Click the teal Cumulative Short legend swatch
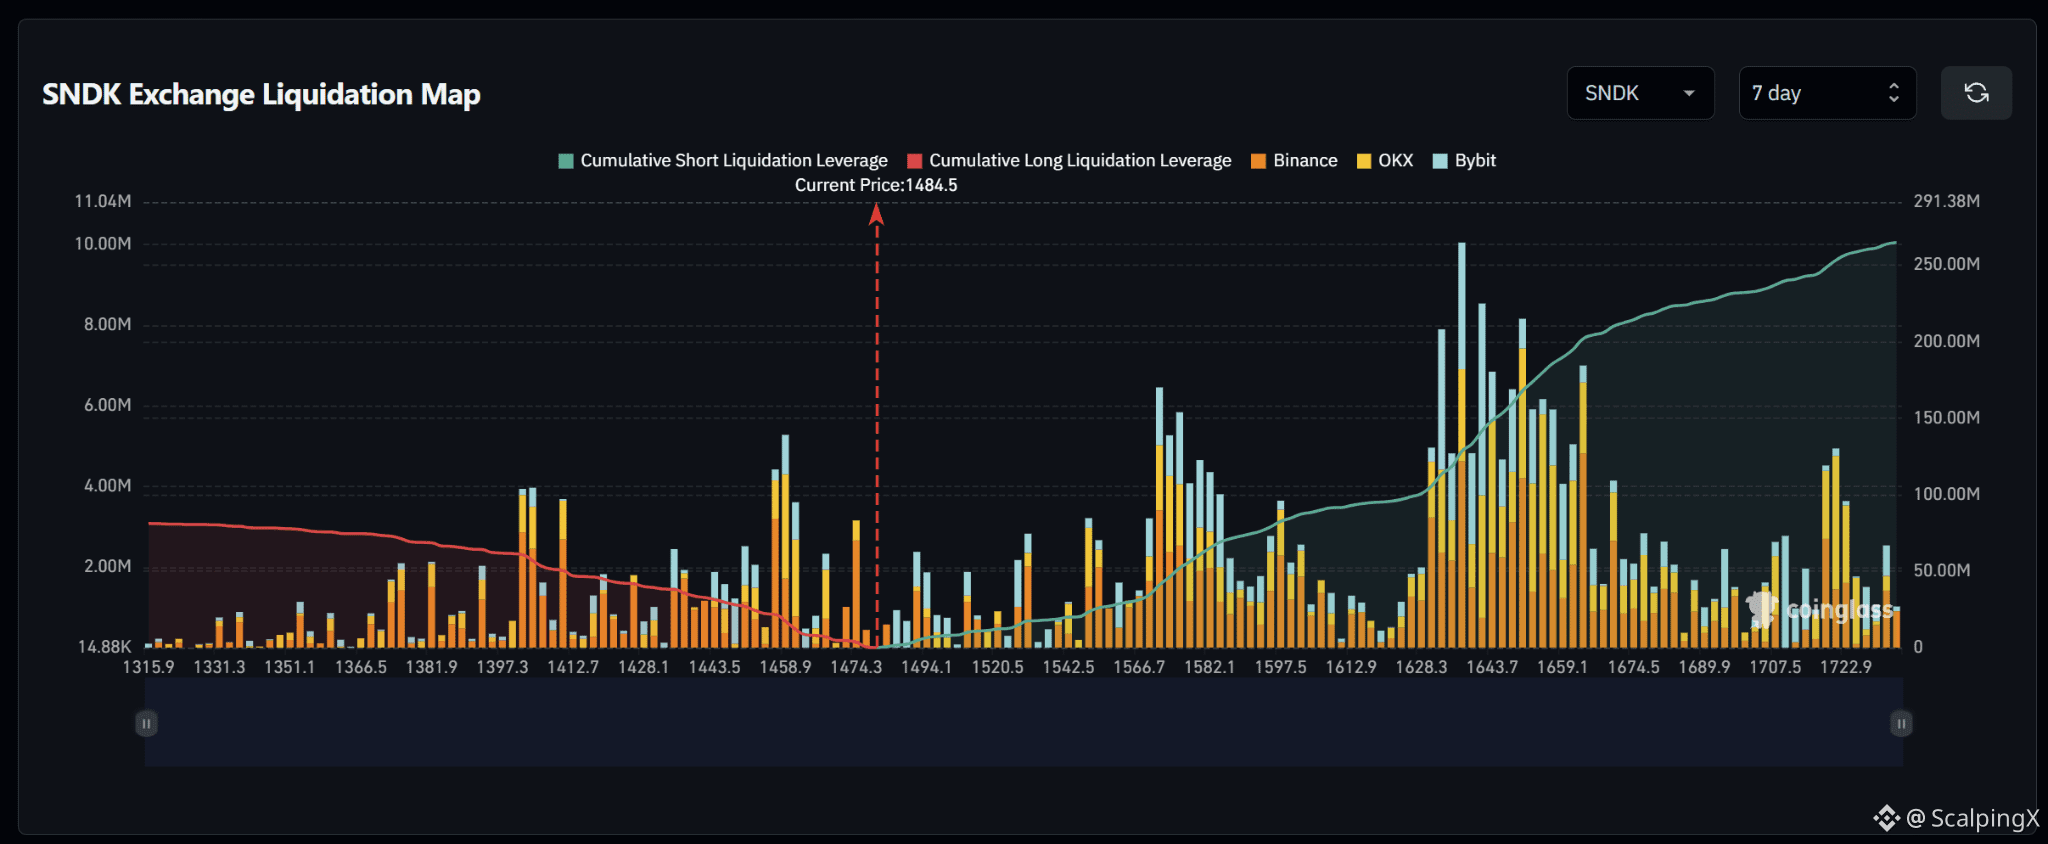The image size is (2048, 844). [566, 161]
